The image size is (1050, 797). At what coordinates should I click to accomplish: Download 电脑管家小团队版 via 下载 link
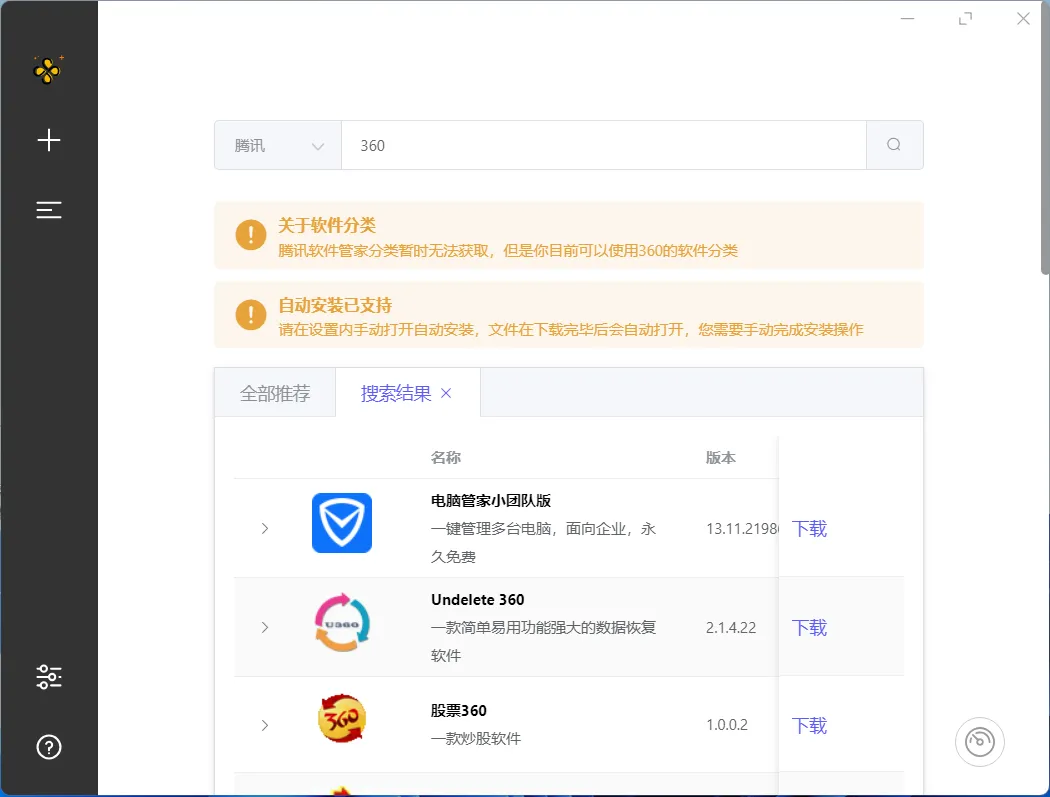[x=809, y=528]
